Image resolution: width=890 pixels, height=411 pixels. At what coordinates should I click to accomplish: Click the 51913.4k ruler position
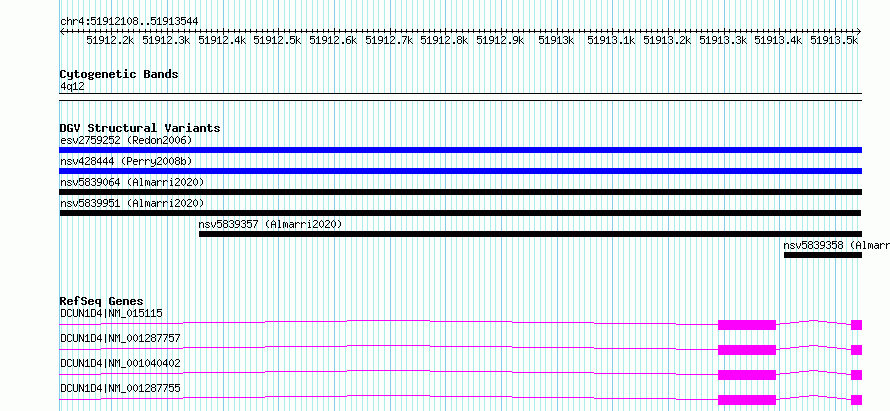pyautogui.click(x=778, y=40)
